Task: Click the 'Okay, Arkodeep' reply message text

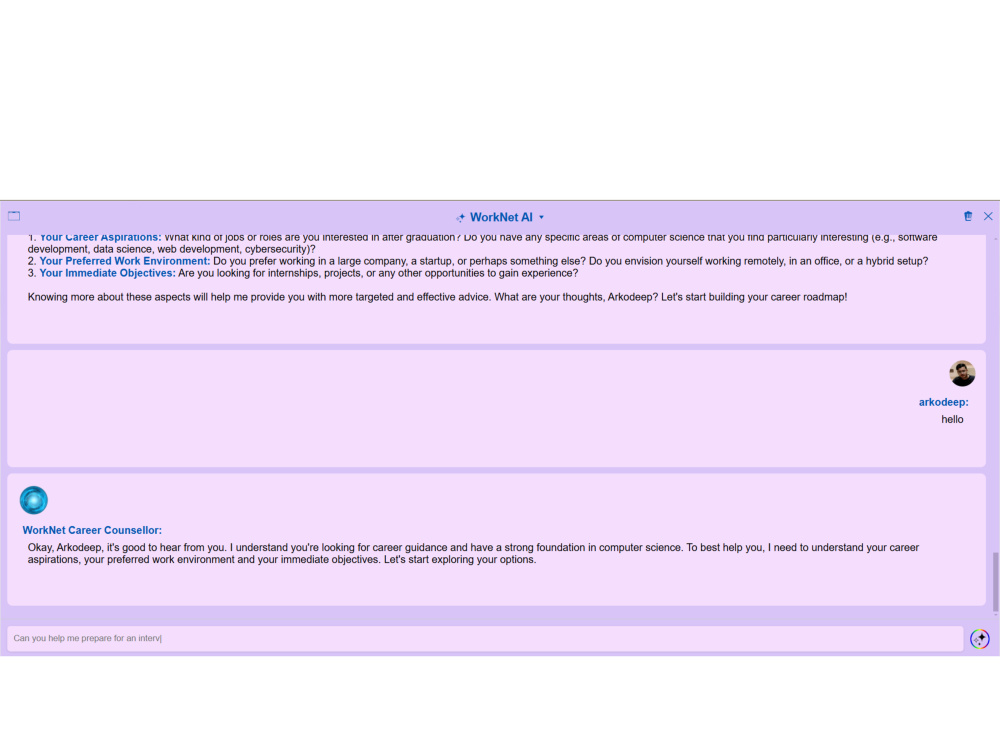Action: 473,554
